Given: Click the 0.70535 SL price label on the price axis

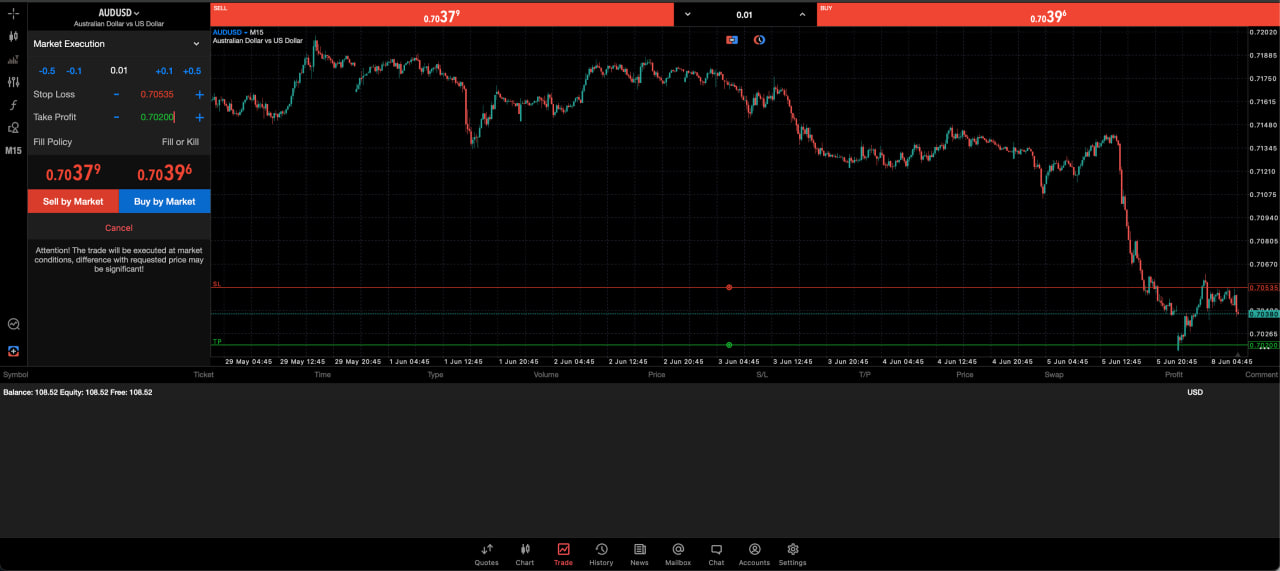Looking at the screenshot, I should [x=1263, y=287].
